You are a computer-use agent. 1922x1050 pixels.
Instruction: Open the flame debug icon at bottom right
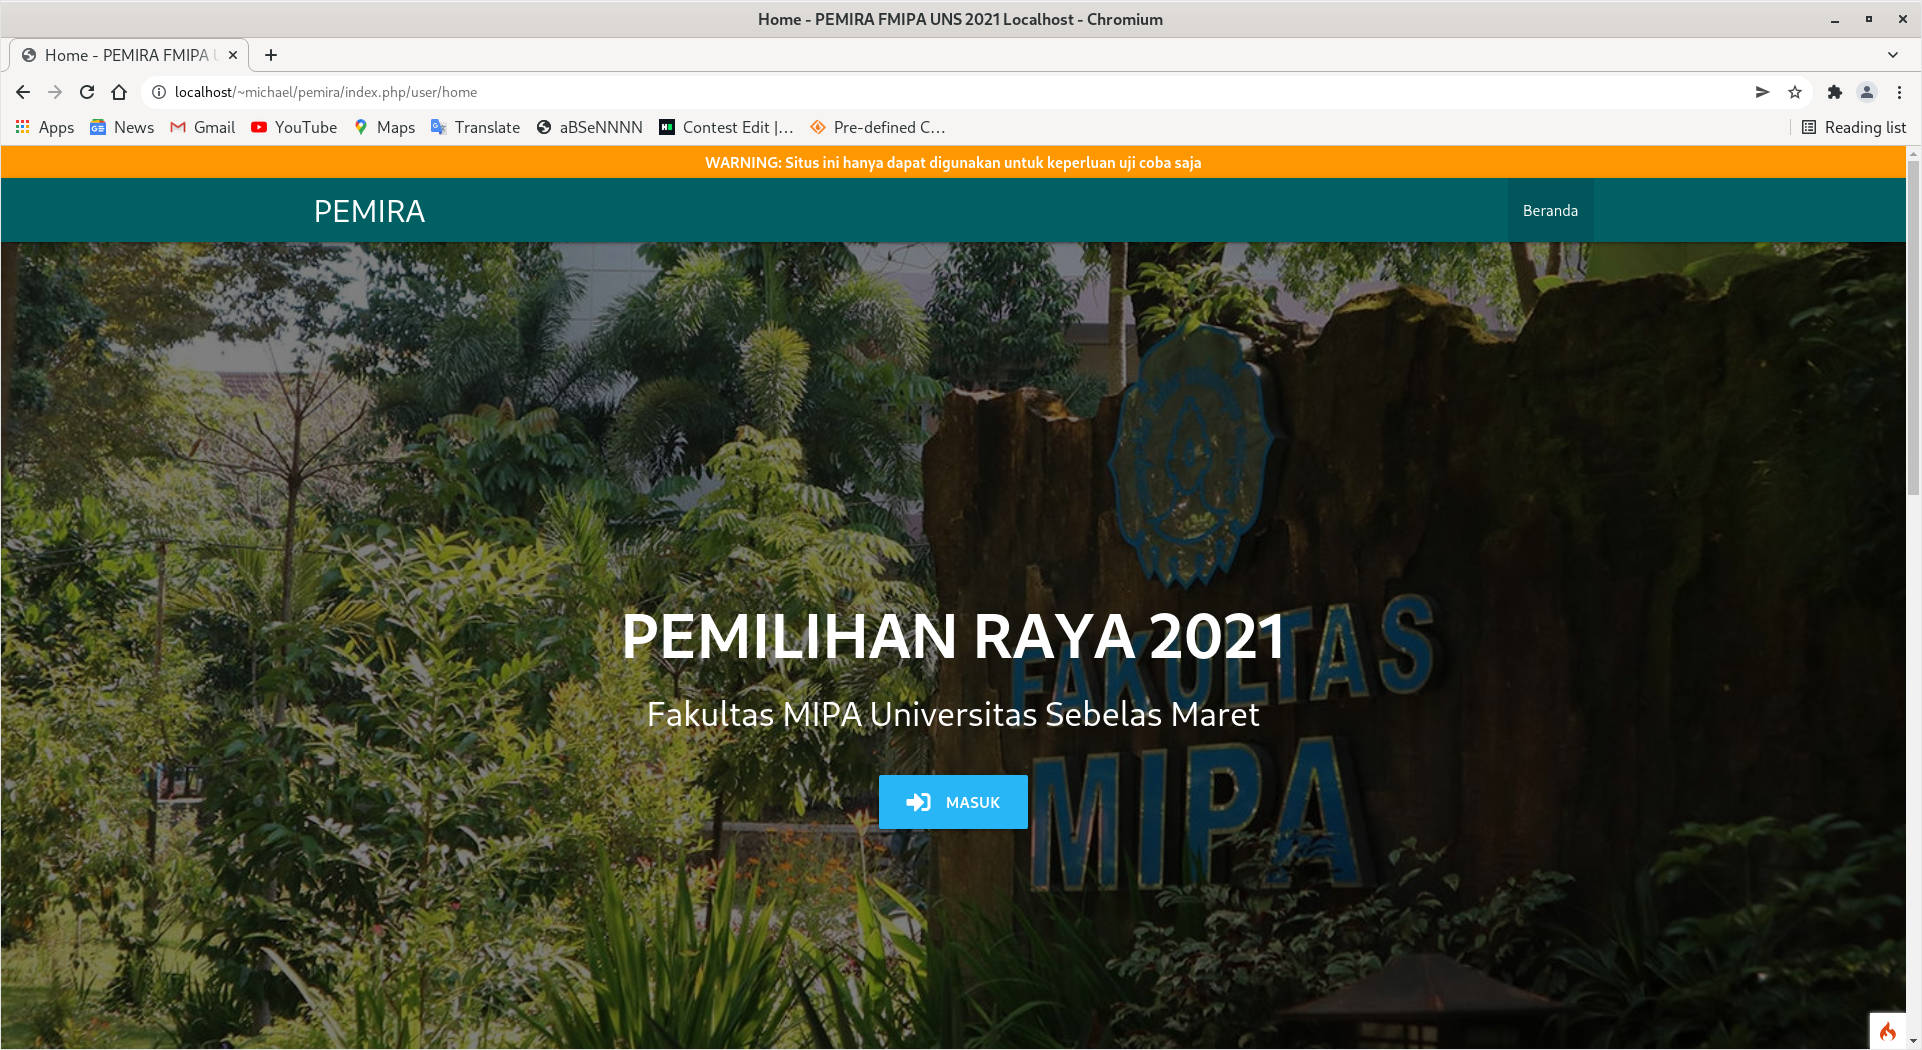(1887, 1031)
